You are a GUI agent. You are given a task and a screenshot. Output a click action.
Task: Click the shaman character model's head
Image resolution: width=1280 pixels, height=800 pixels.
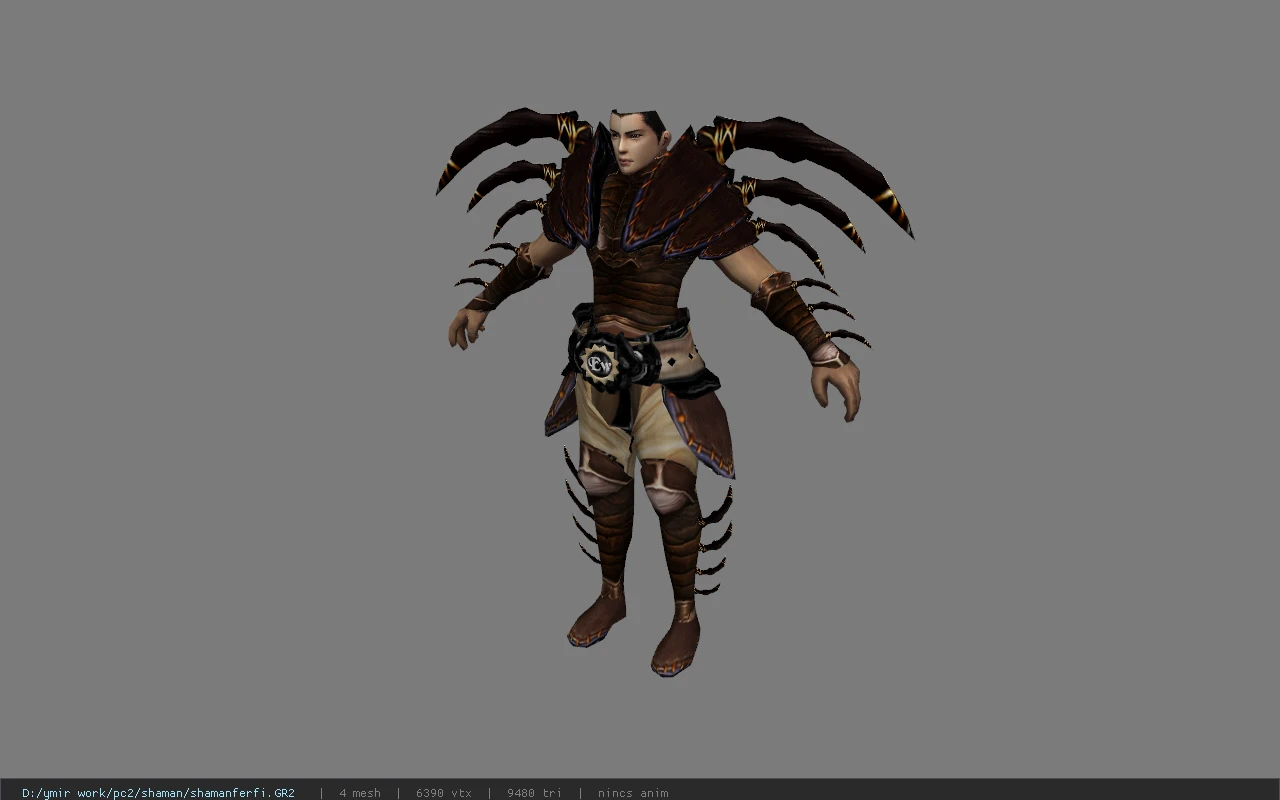637,141
